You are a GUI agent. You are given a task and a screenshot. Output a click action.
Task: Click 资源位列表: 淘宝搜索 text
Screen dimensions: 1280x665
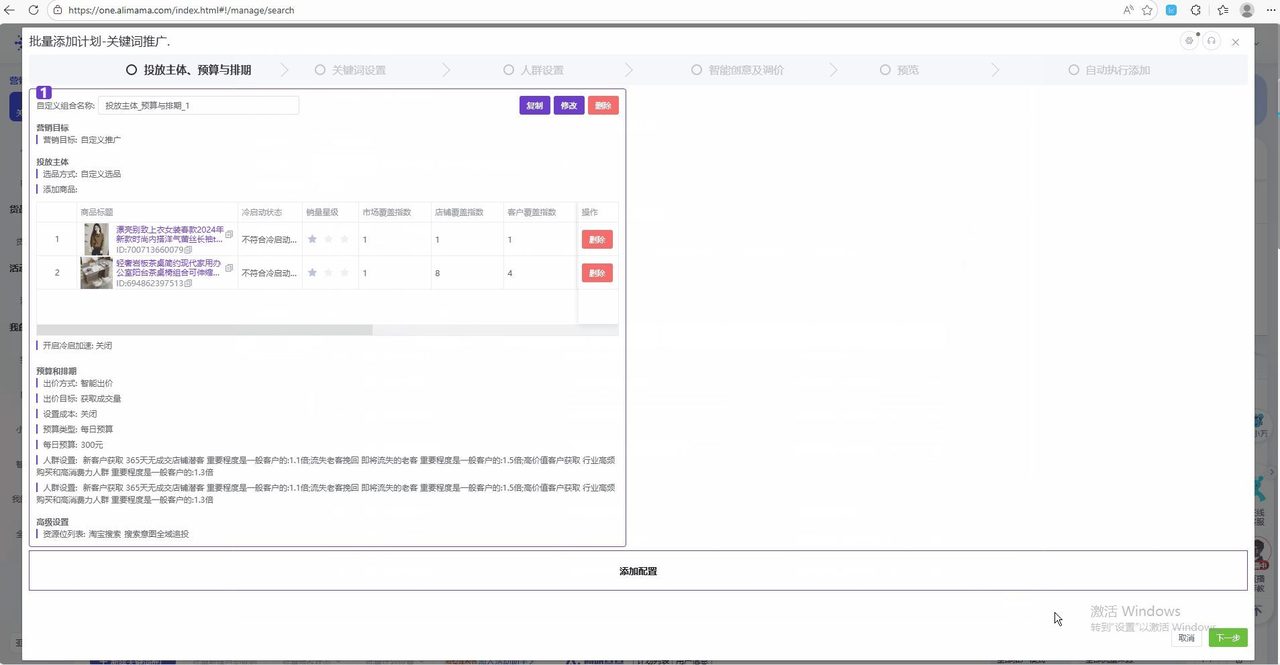pyautogui.click(x=82, y=534)
